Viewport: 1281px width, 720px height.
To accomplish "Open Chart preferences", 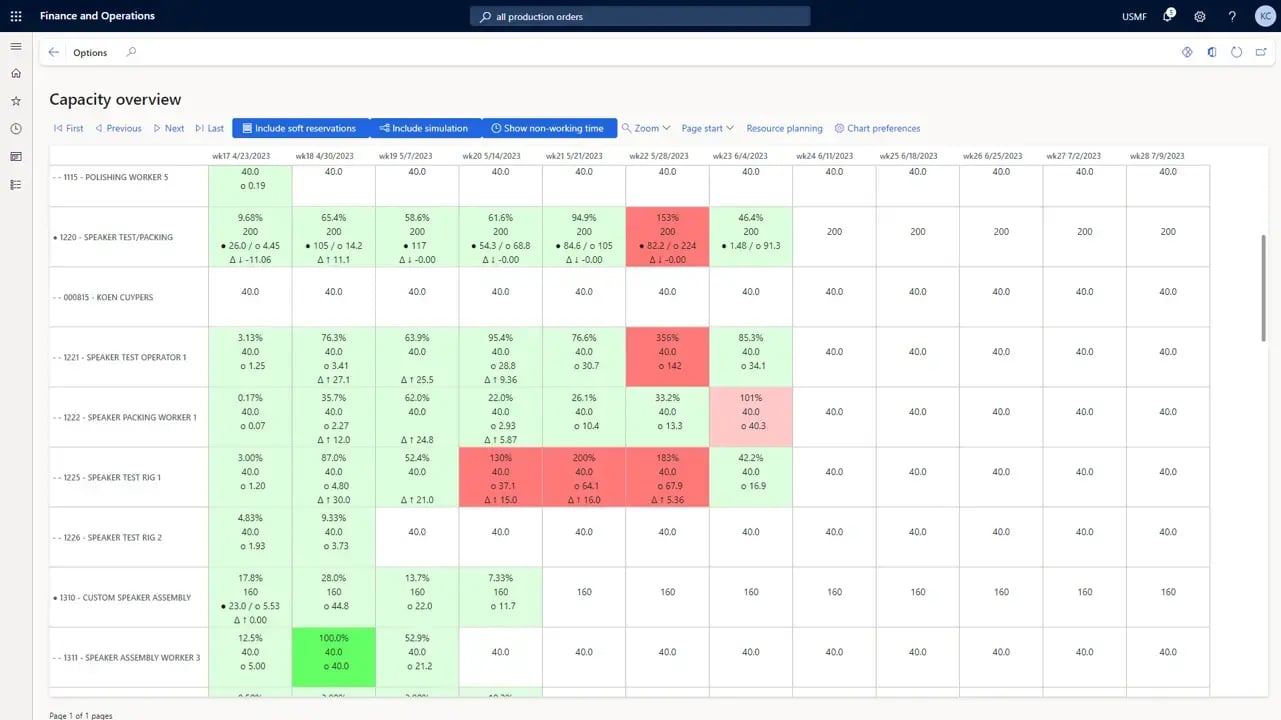I will click(877, 128).
